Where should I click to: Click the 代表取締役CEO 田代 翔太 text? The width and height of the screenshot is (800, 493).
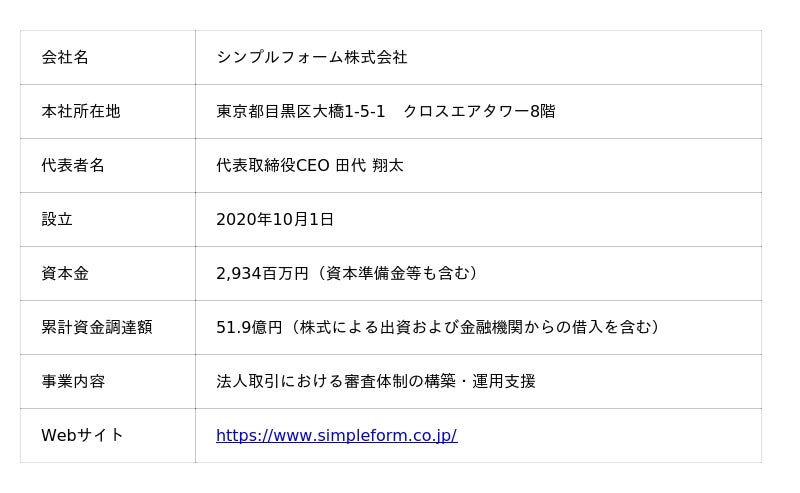click(x=310, y=166)
